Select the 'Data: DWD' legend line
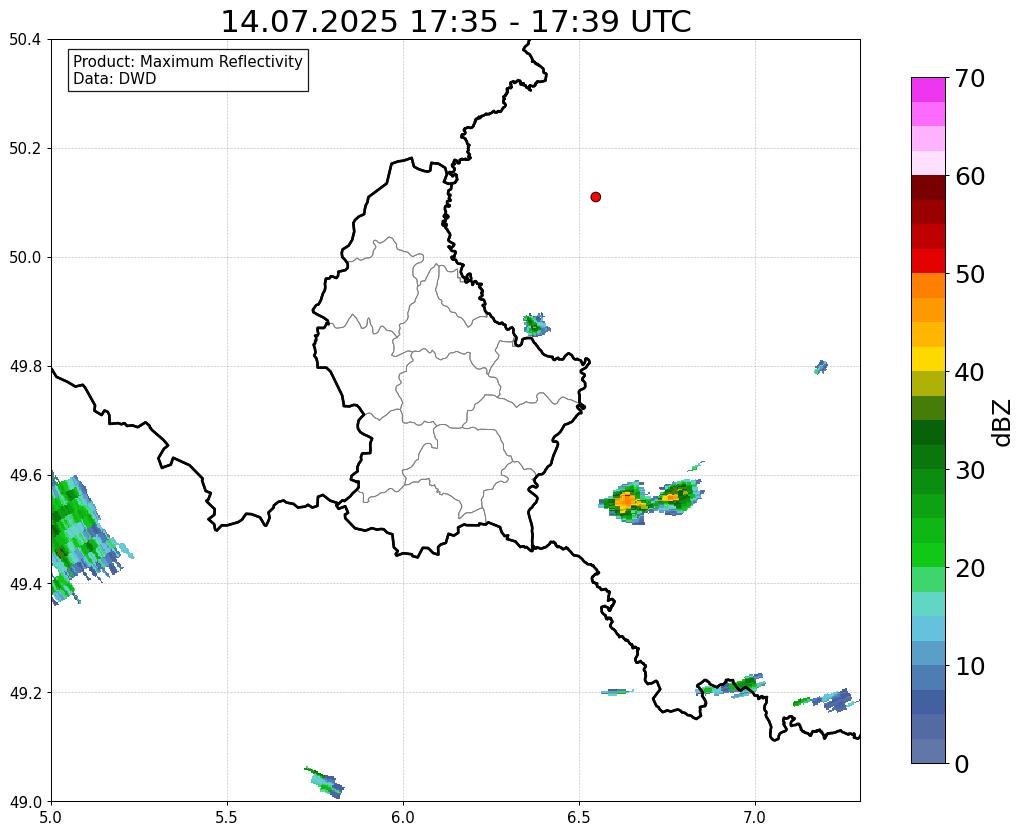Screen dimensions: 1023x834 (115, 79)
